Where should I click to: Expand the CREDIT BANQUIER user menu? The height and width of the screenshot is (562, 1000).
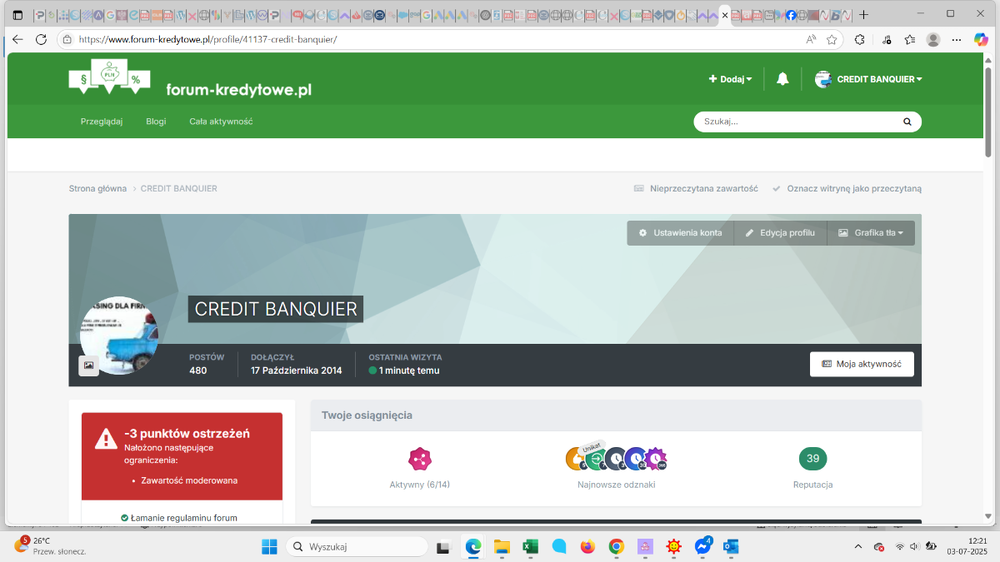[868, 79]
